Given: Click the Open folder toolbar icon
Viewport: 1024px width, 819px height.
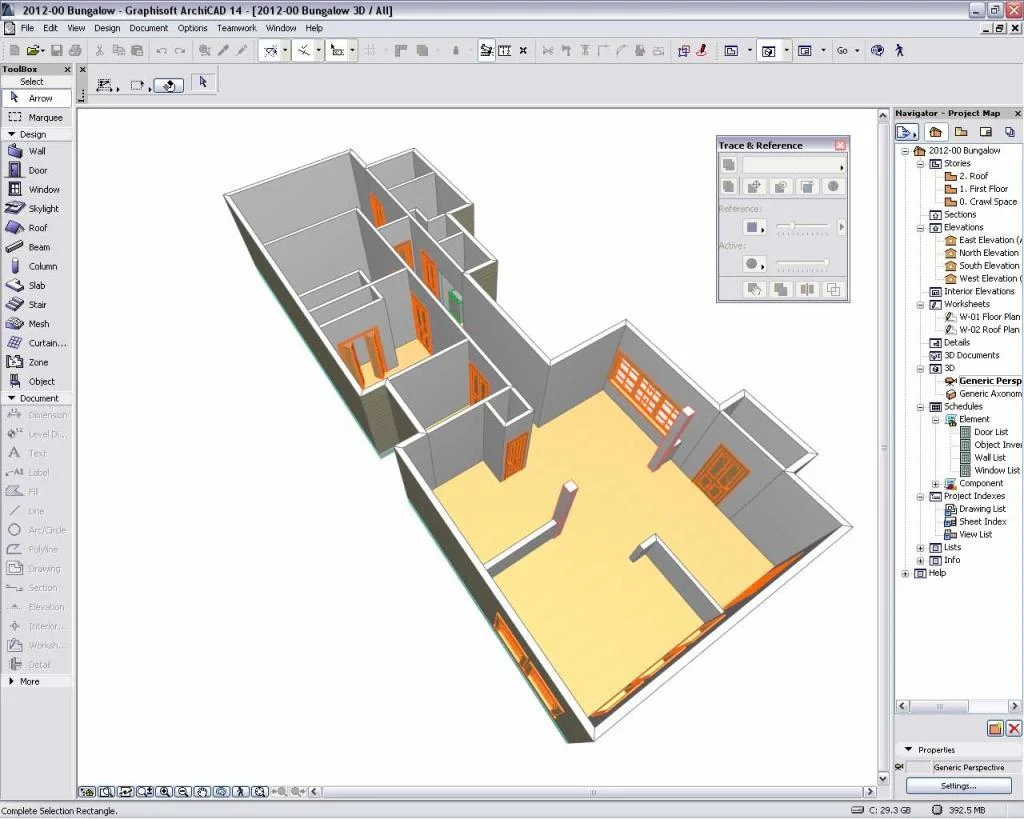Looking at the screenshot, I should tap(33, 50).
